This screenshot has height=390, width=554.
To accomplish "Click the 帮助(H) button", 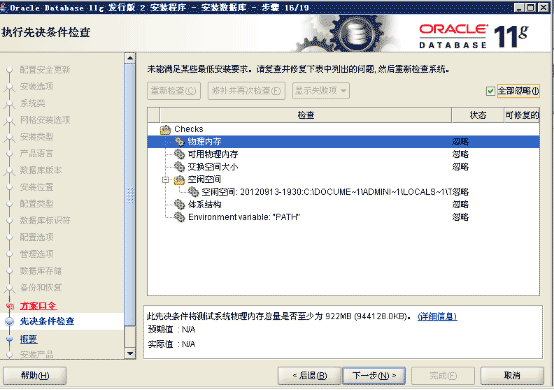I will 35,376.
